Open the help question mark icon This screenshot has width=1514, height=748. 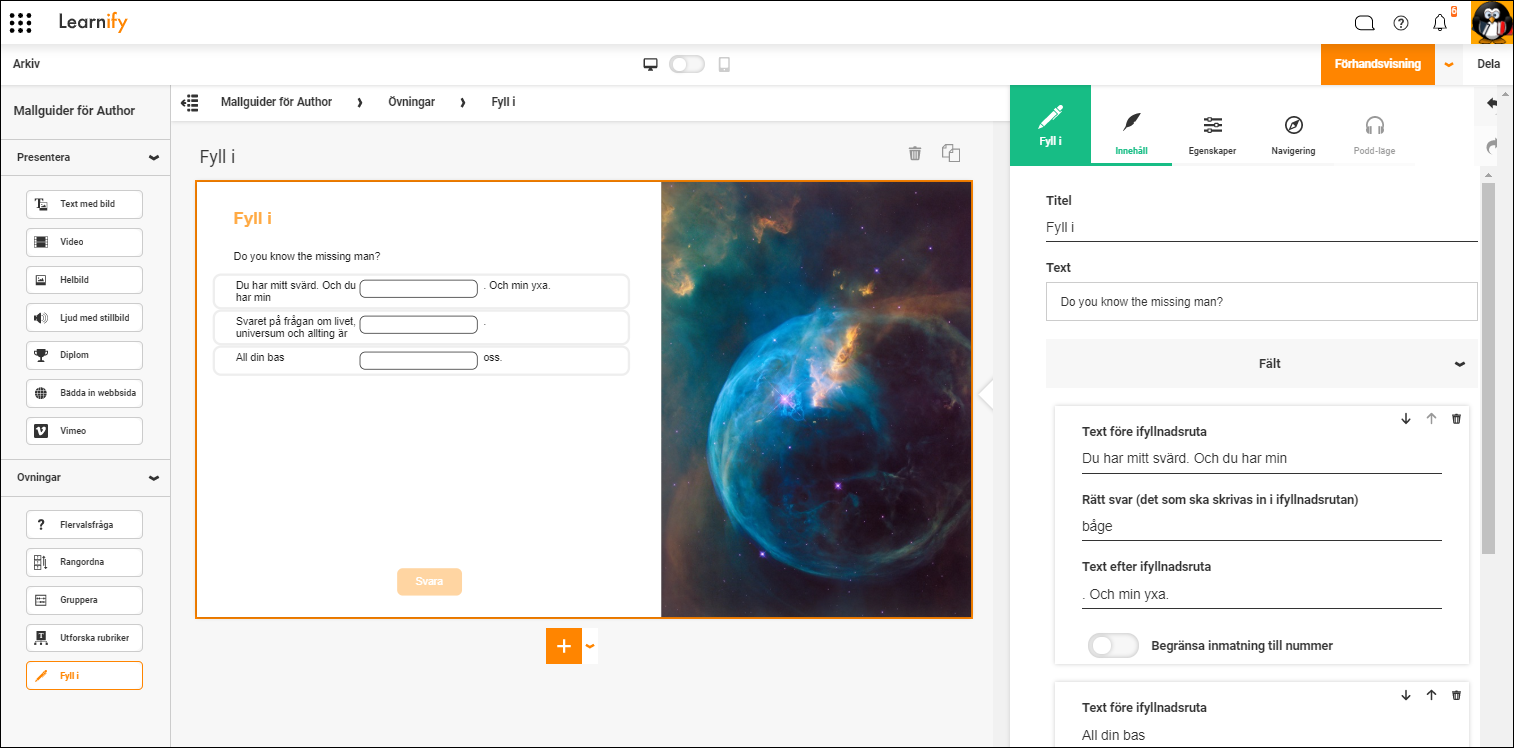point(1401,23)
